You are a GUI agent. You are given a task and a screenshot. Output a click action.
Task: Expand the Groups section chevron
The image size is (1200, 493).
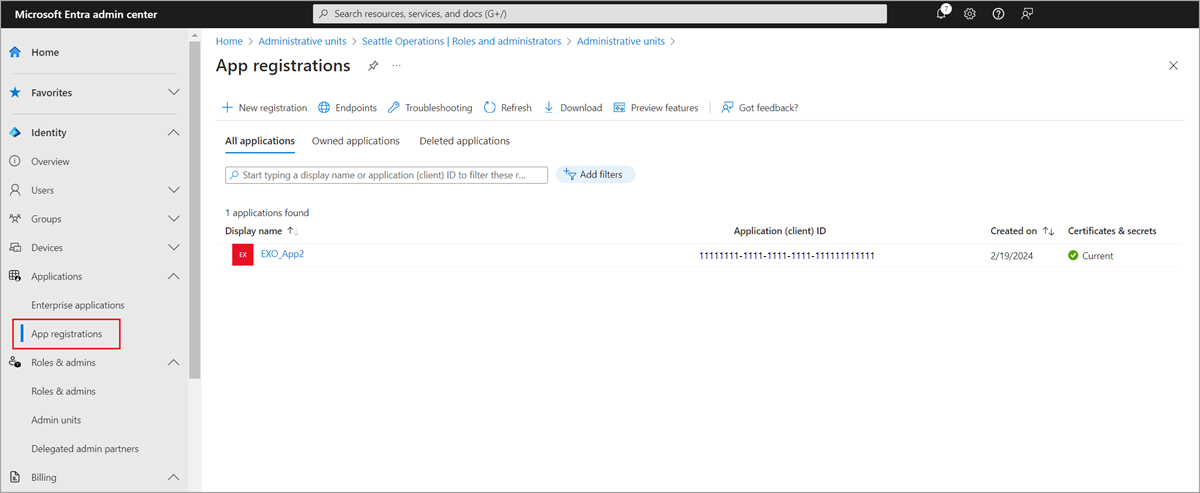click(173, 219)
